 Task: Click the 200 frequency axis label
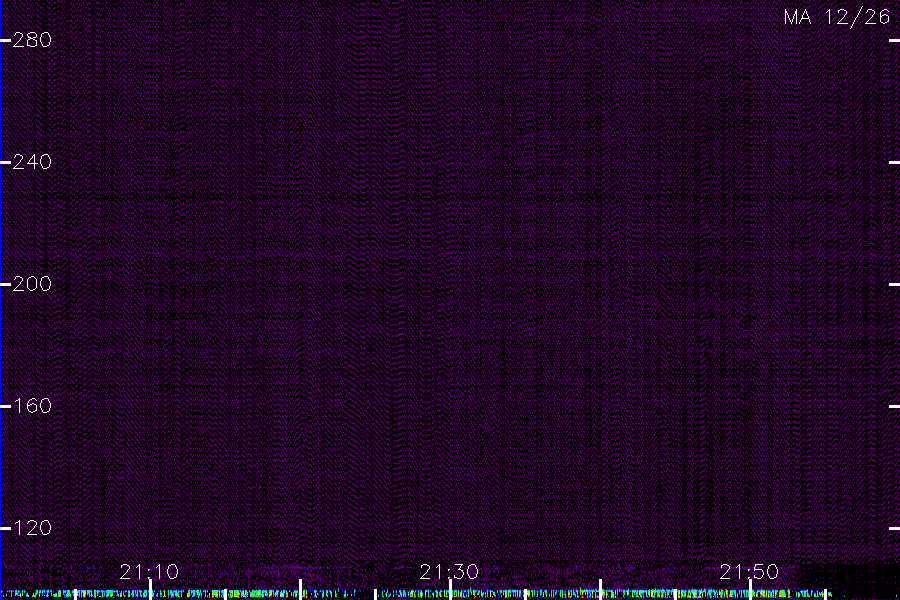click(32, 284)
